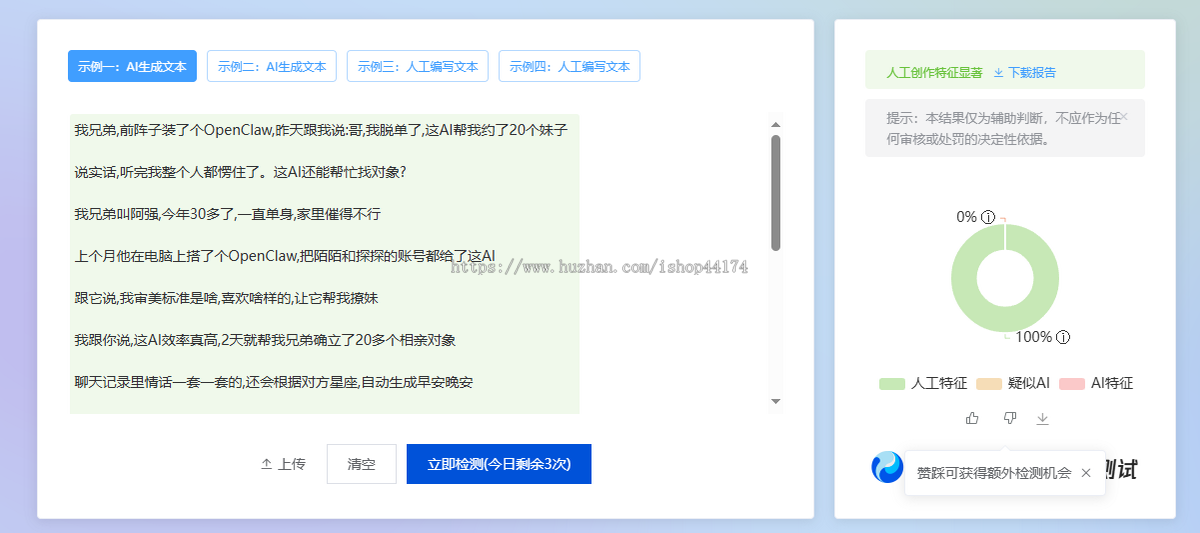Select 示例四 人工编写文本 tab
Screen dimensions: 1200x533
pyautogui.click(x=570, y=66)
